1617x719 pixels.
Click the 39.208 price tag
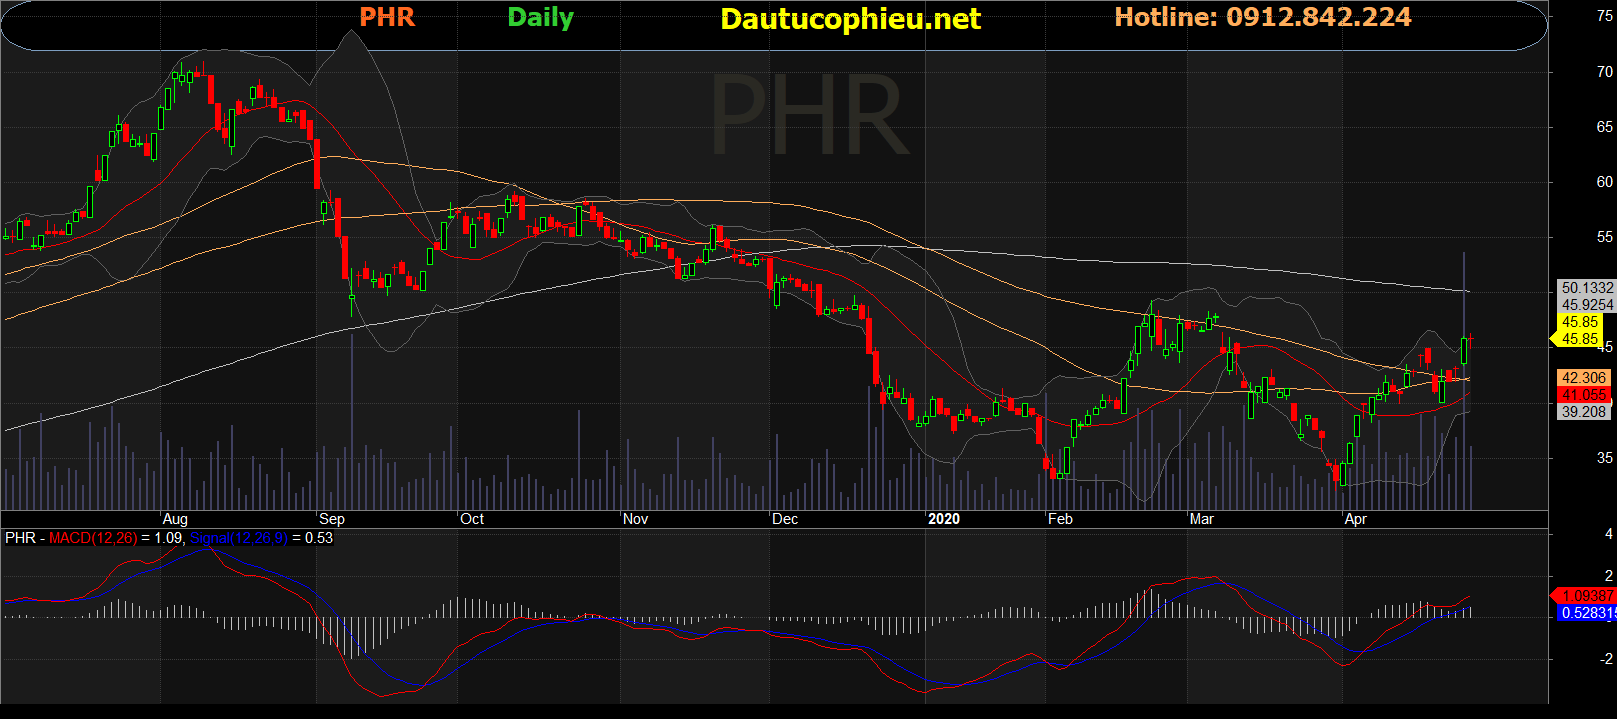1584,412
